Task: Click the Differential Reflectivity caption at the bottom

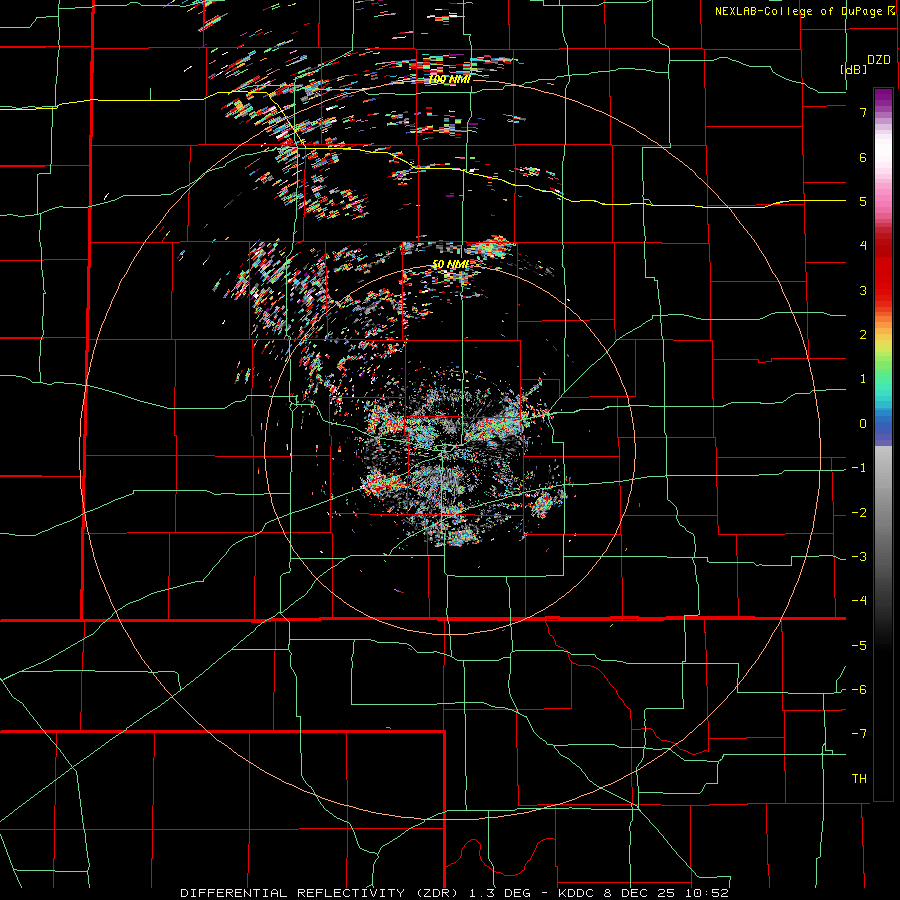Action: [454, 893]
